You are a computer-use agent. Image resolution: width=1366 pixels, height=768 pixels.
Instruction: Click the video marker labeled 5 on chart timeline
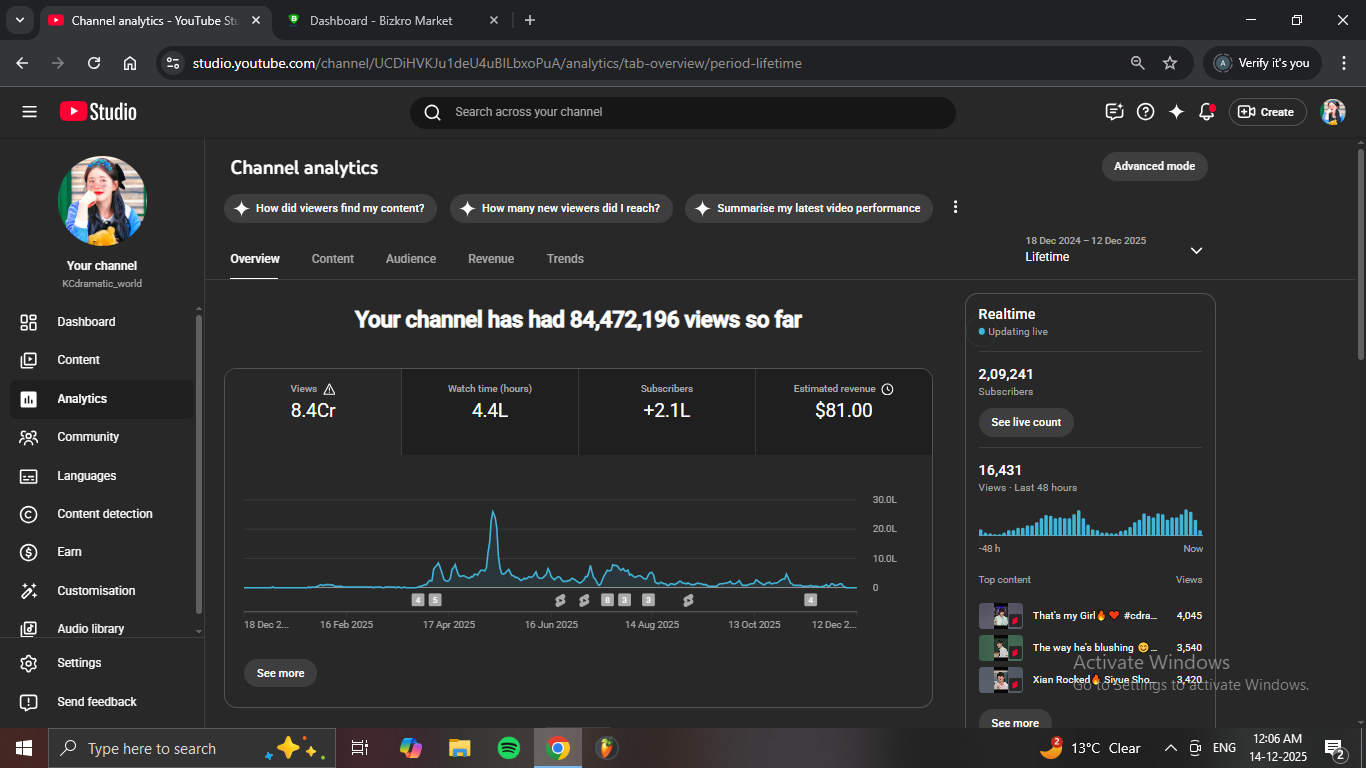pos(435,600)
